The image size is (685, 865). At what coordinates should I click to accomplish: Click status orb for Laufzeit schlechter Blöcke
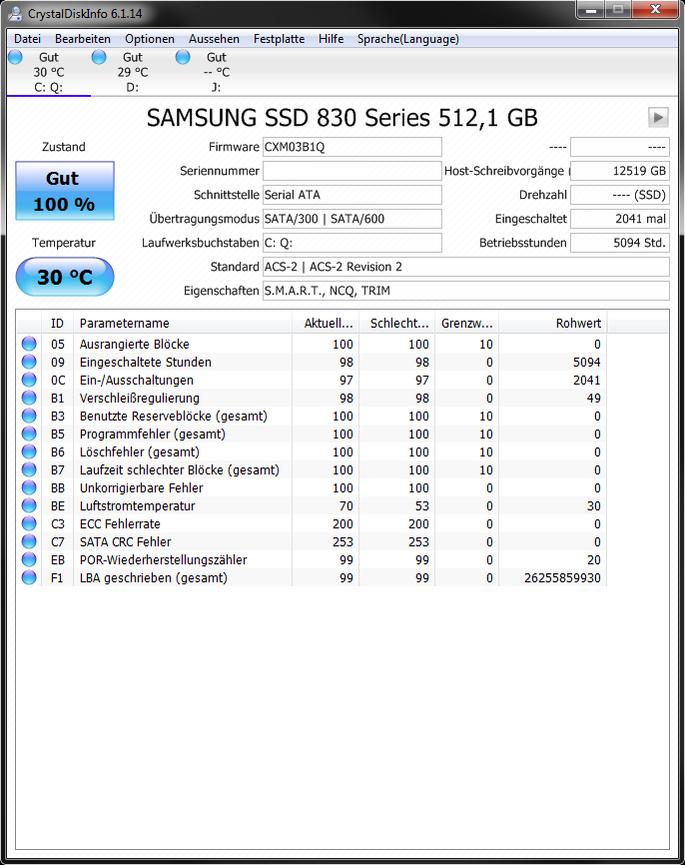pyautogui.click(x=29, y=470)
